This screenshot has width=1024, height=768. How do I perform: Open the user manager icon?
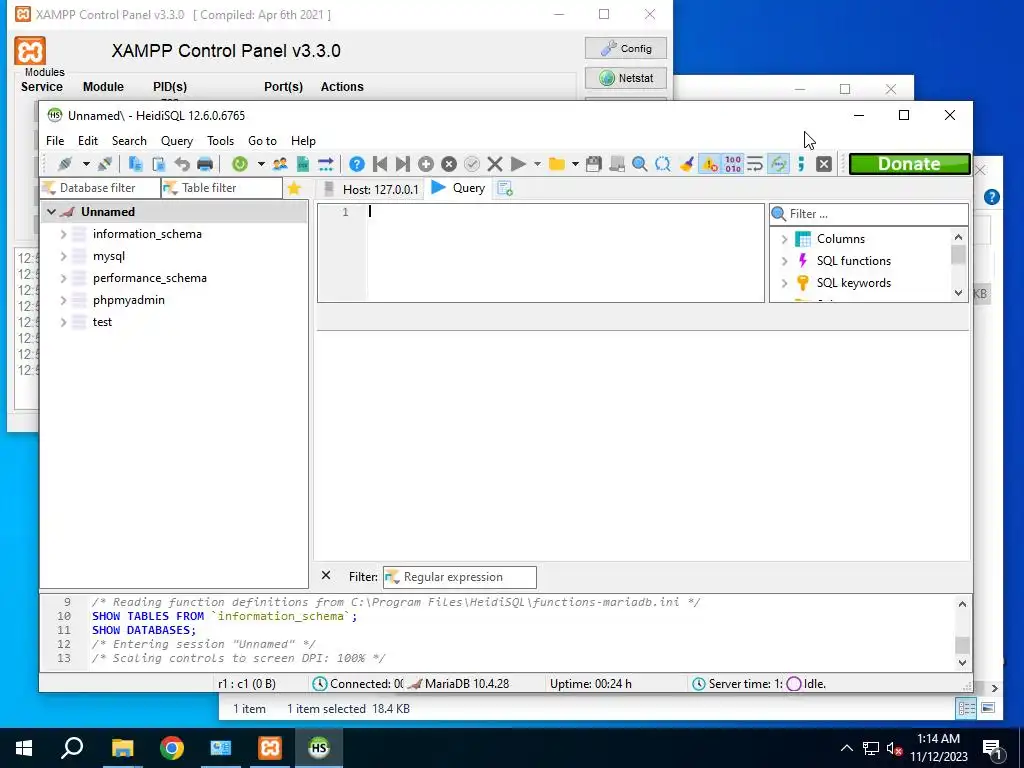[x=280, y=164]
